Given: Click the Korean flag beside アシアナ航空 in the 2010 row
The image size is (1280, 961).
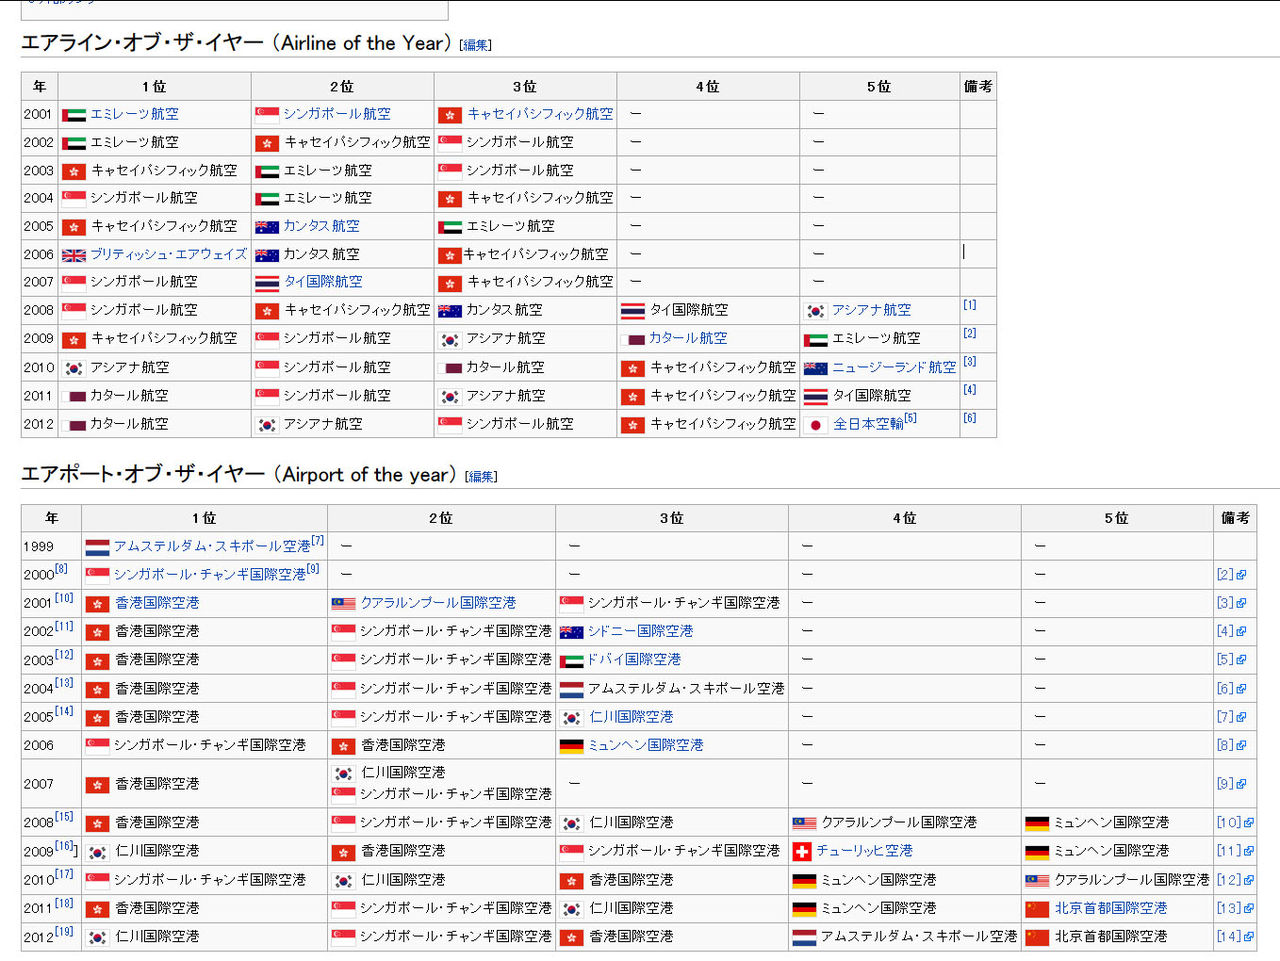Looking at the screenshot, I should pyautogui.click(x=73, y=368).
